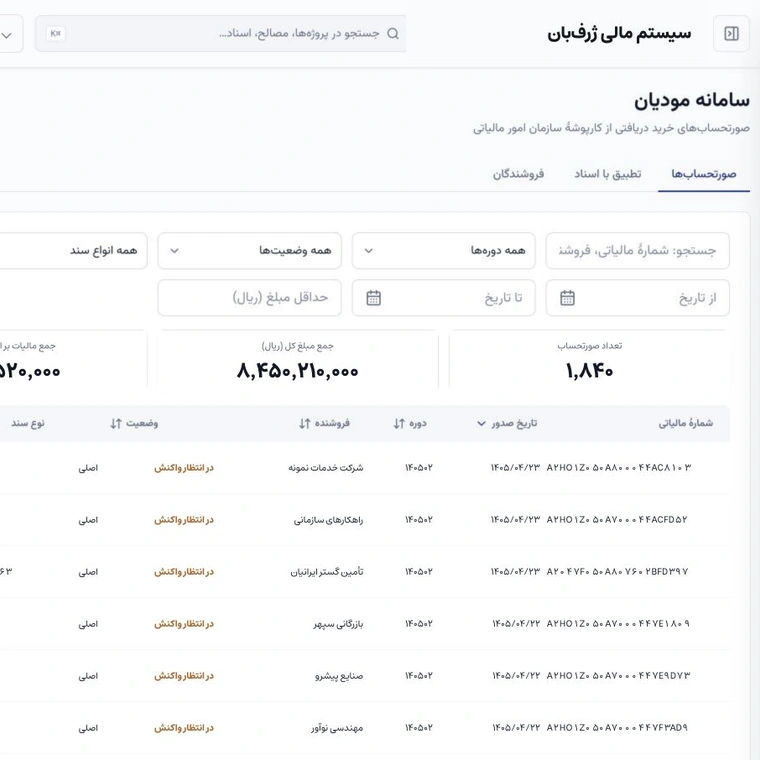Open the 'همه دوره‌ها' dropdown
Screen dimensions: 760x760
[x=443, y=251]
